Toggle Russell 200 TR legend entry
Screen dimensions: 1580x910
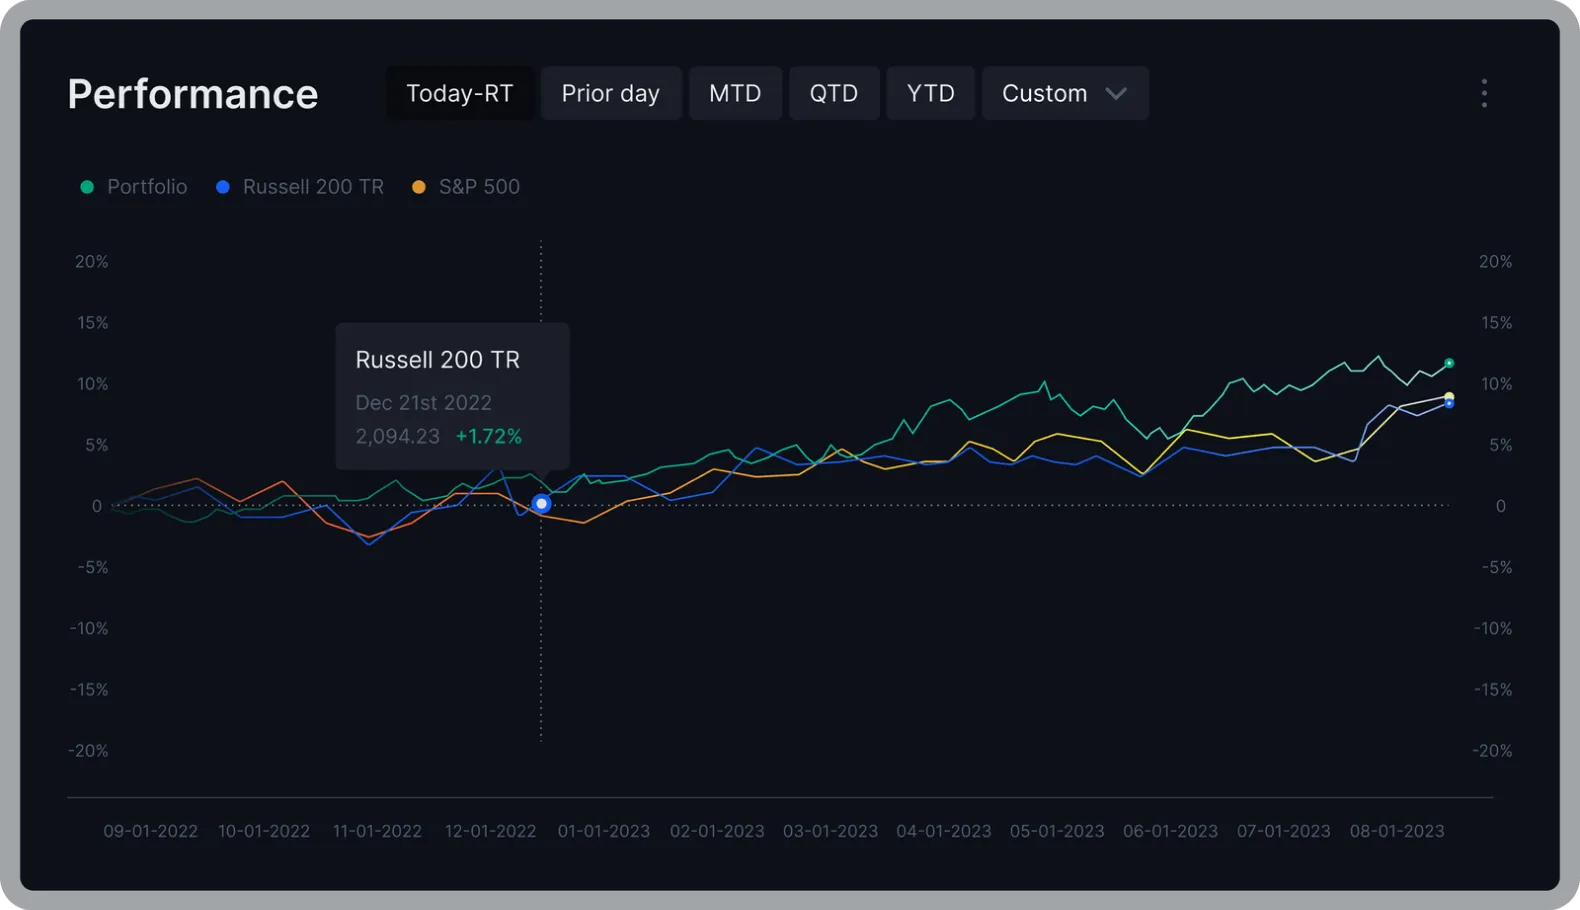point(300,187)
